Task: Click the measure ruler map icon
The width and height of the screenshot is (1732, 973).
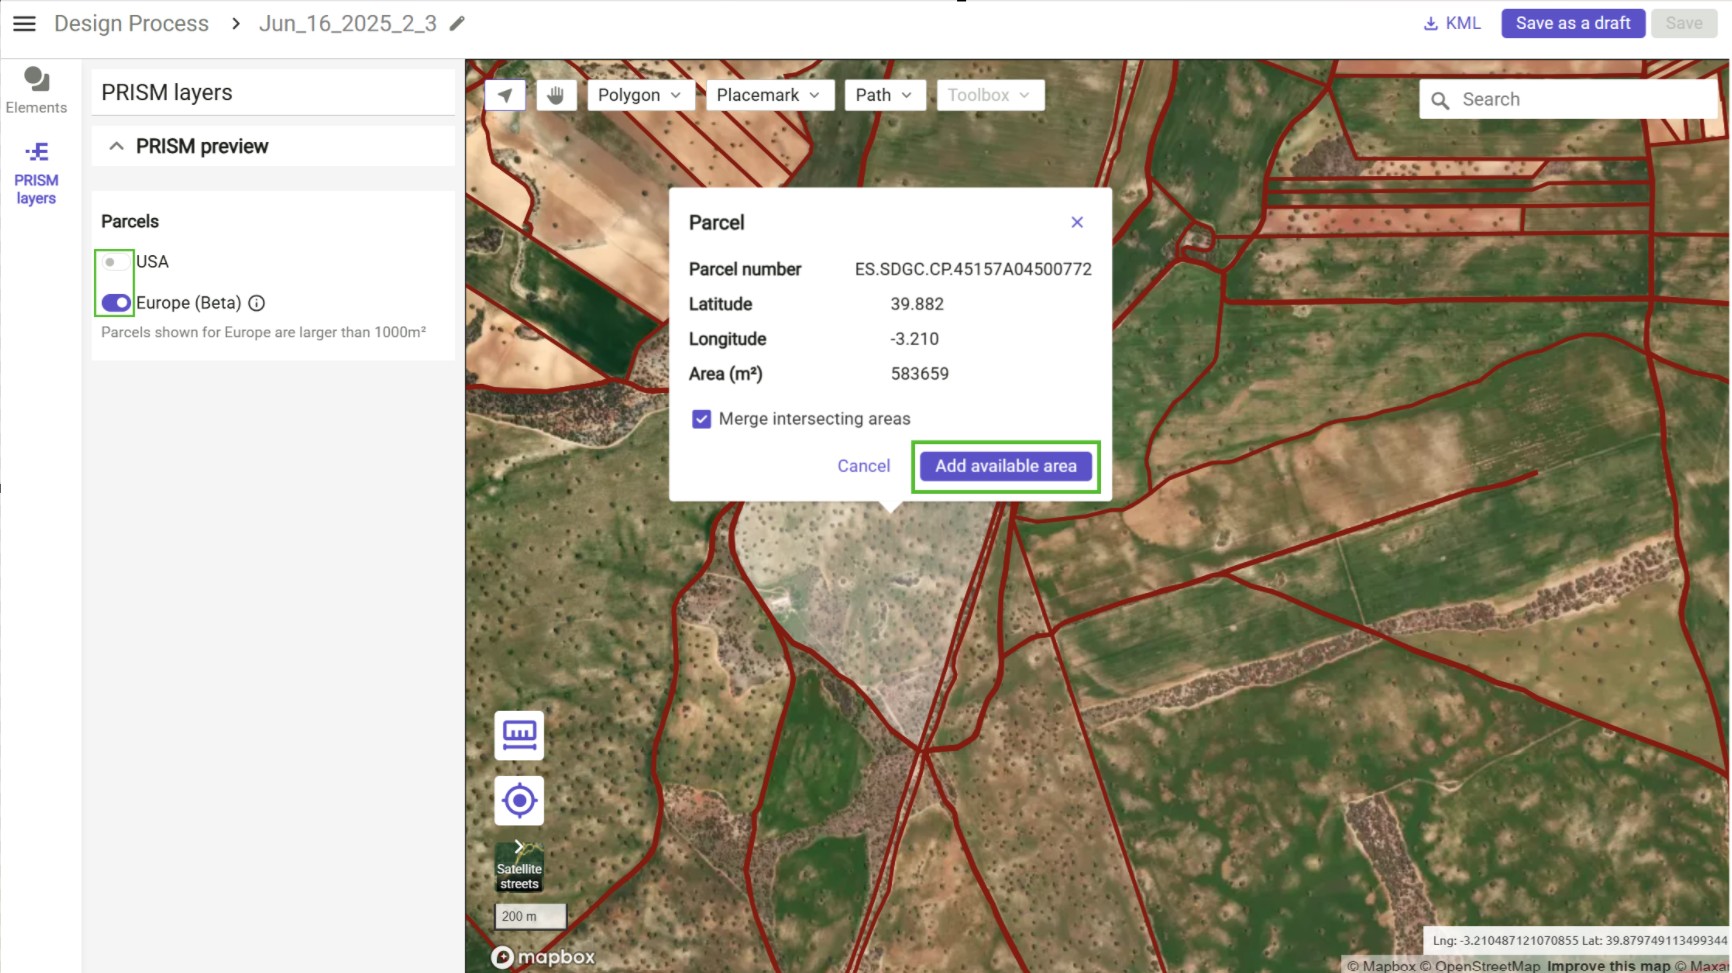Action: coord(519,736)
